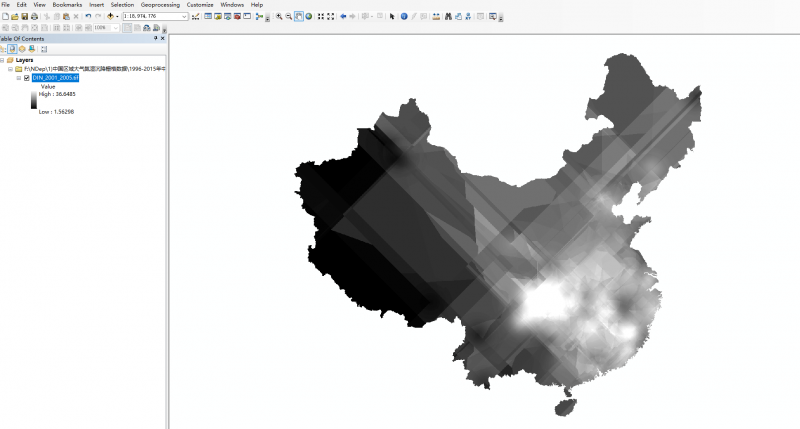
Task: Click the Full Extent globe icon
Action: point(308,17)
